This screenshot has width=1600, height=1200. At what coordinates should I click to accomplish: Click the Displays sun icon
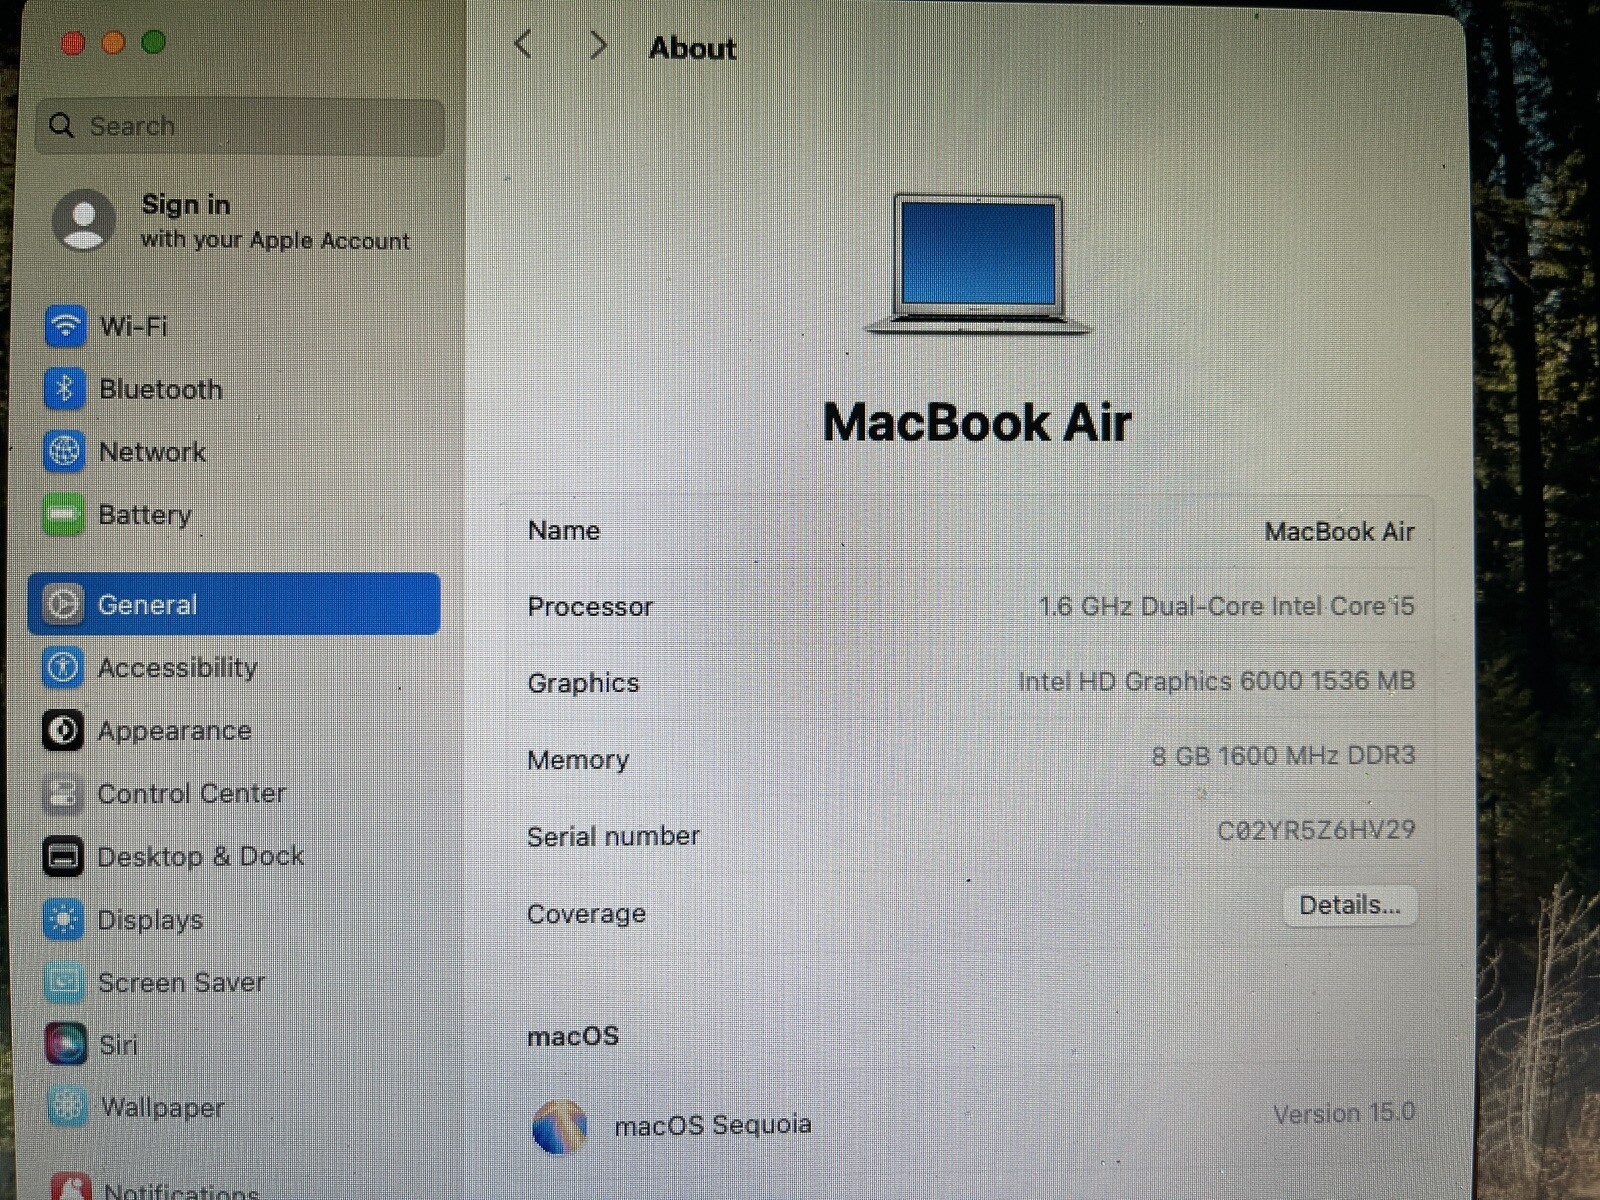click(x=64, y=920)
